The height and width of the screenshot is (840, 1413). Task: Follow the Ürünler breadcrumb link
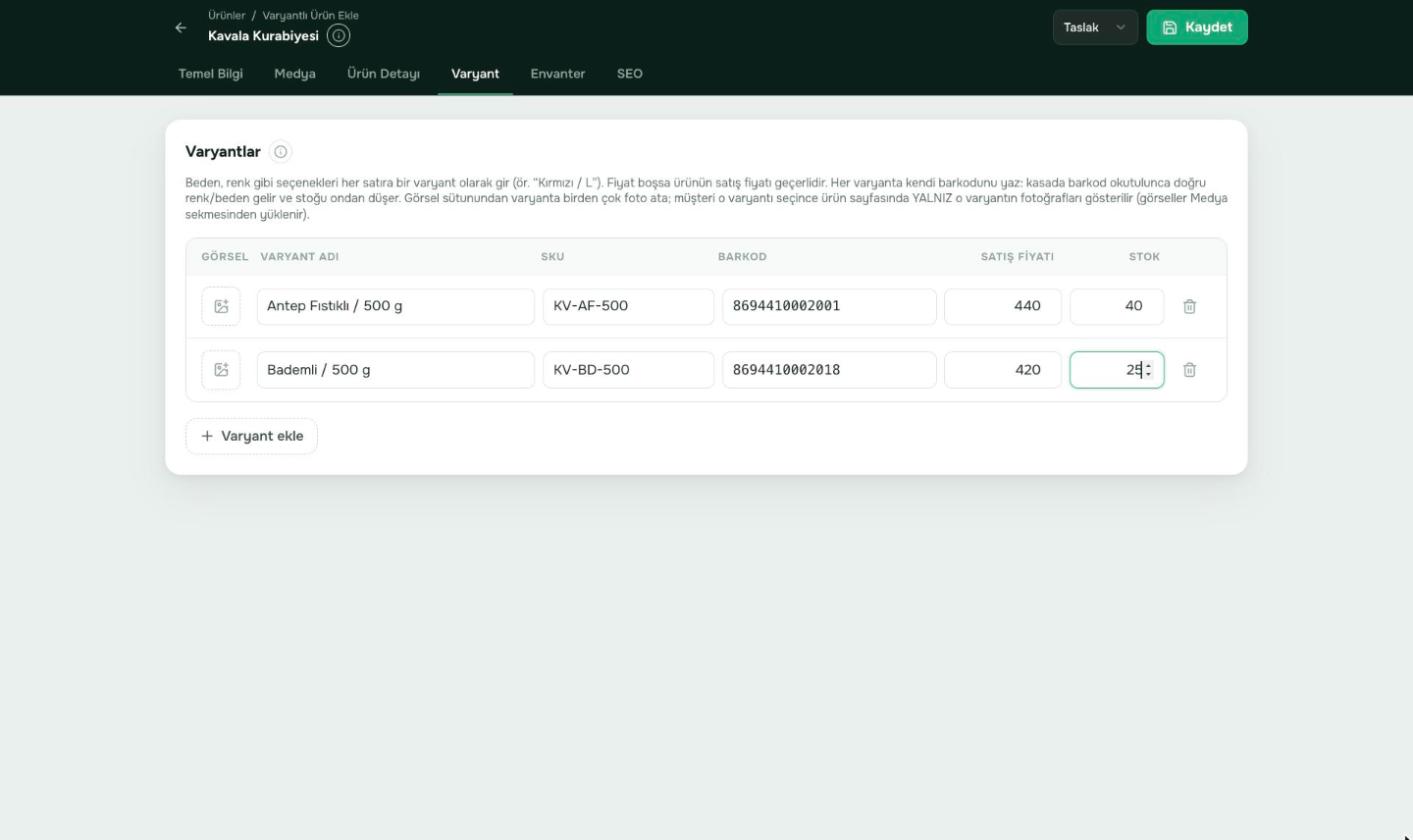pos(226,15)
